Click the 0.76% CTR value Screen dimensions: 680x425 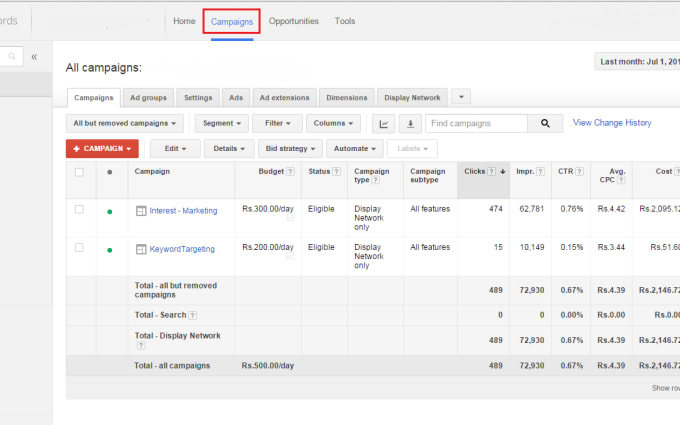[572, 209]
